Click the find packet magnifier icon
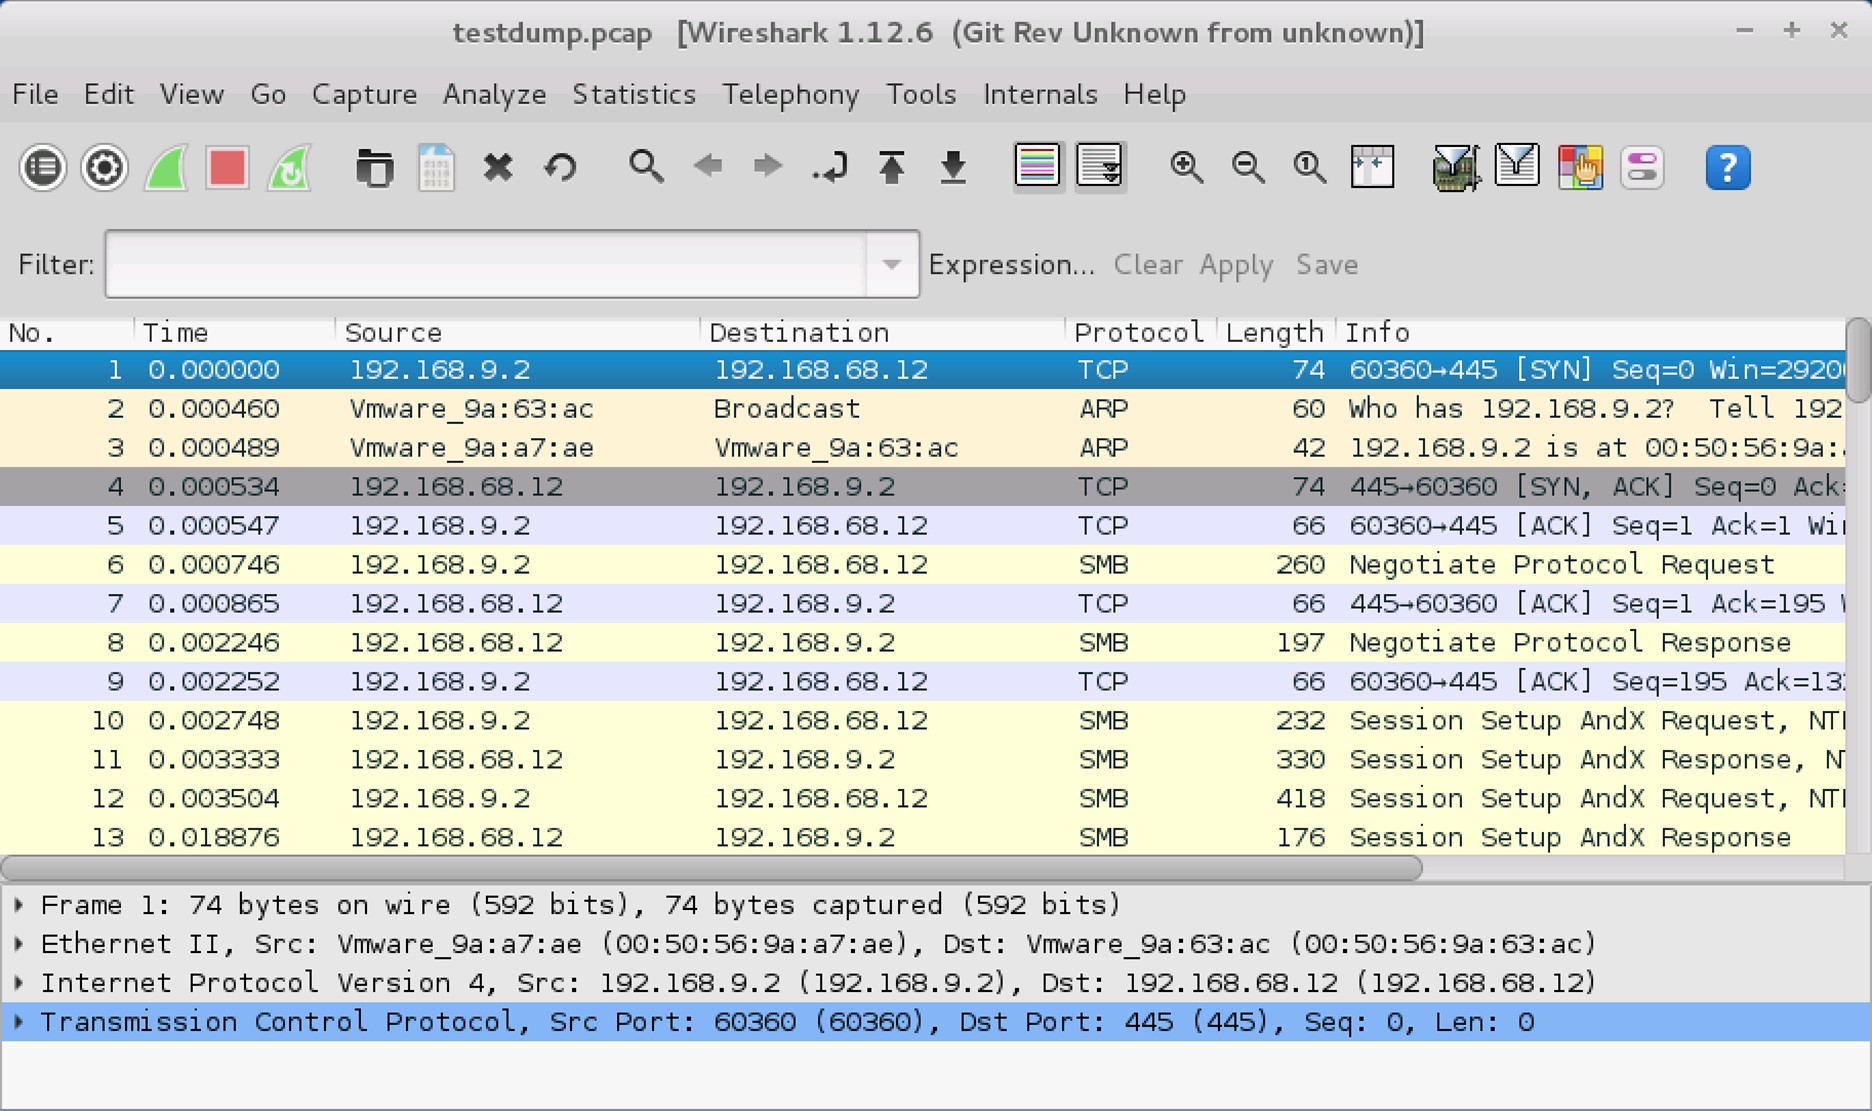Screen dimensions: 1872x1111 point(646,167)
